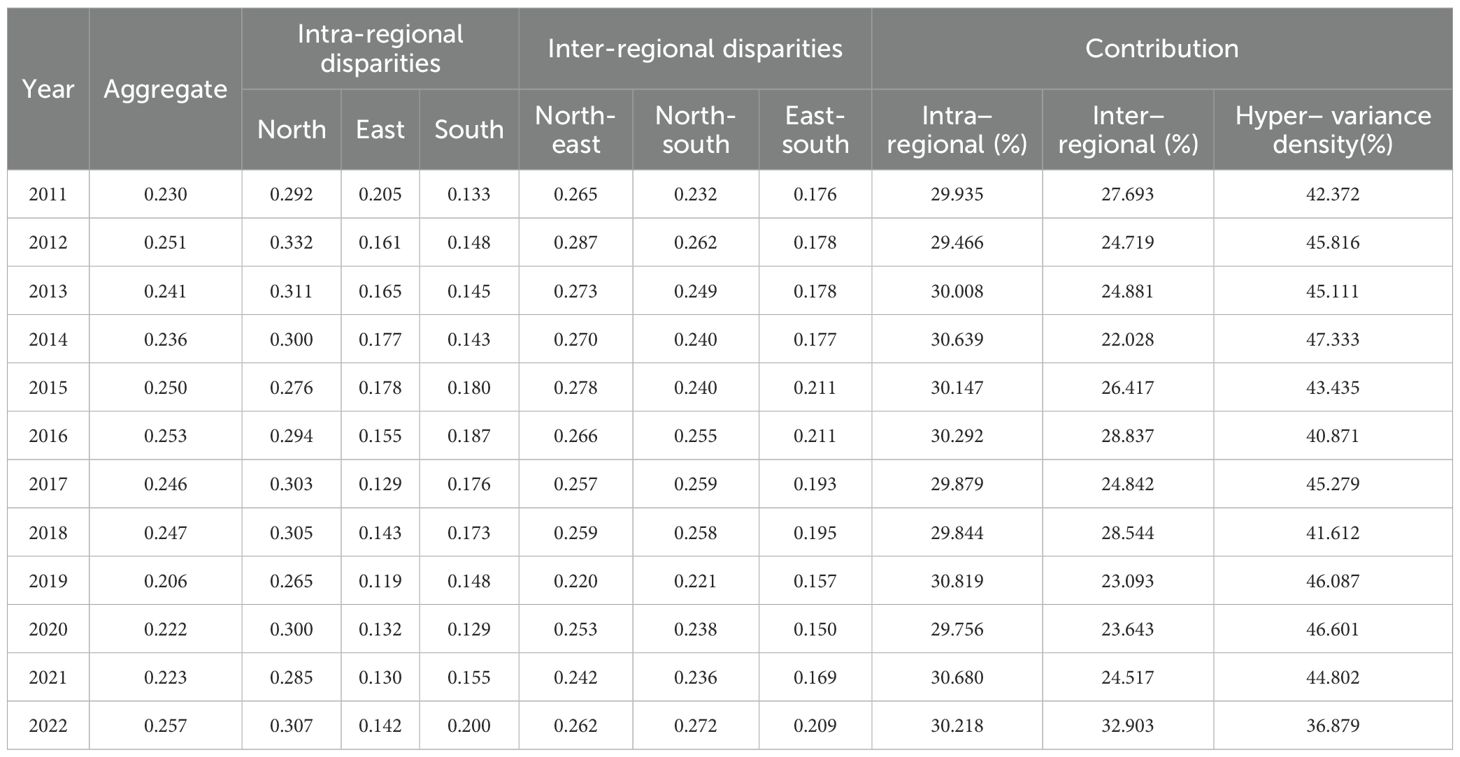Select the Inter-regional (%) column header
The image size is (1460, 757).
point(1128,129)
